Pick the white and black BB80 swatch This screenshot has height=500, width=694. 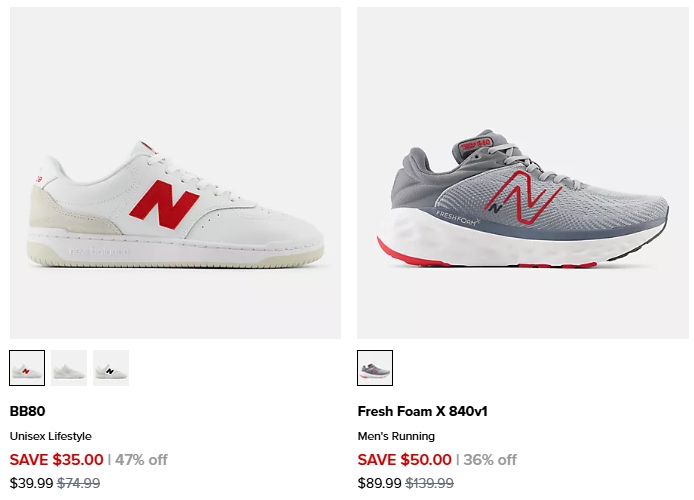point(111,368)
